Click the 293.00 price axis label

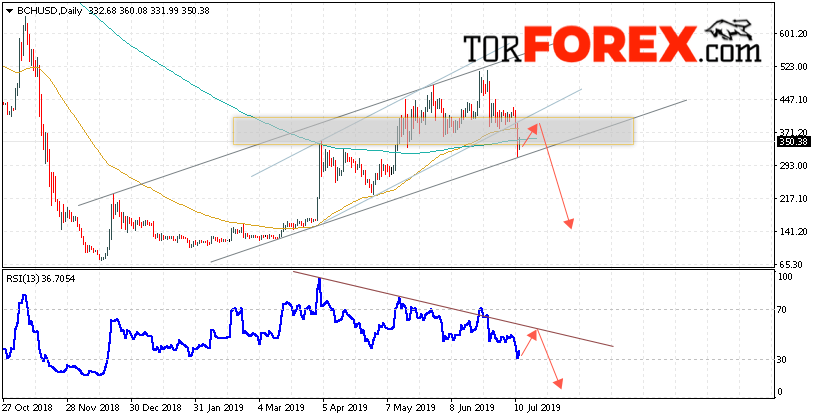(792, 166)
